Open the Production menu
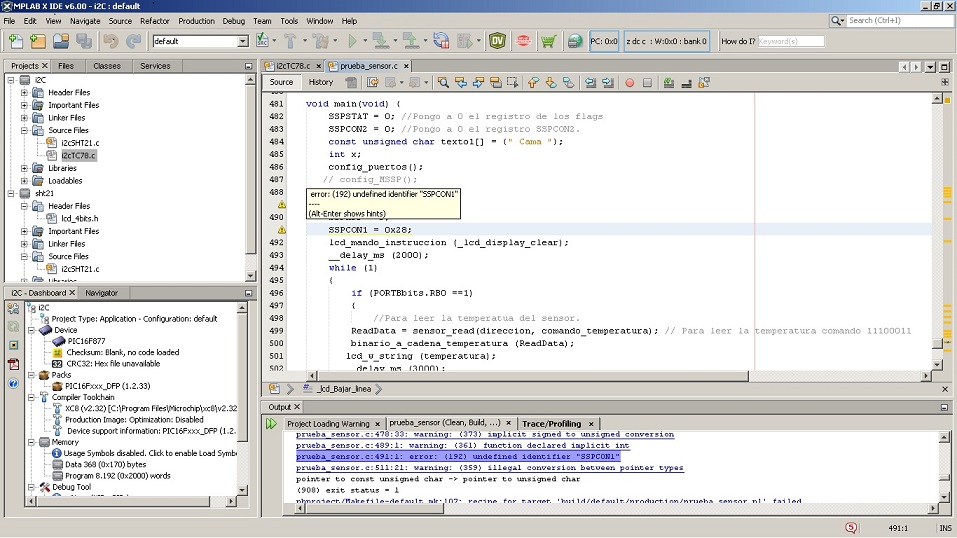This screenshot has width=957, height=538. pos(196,21)
